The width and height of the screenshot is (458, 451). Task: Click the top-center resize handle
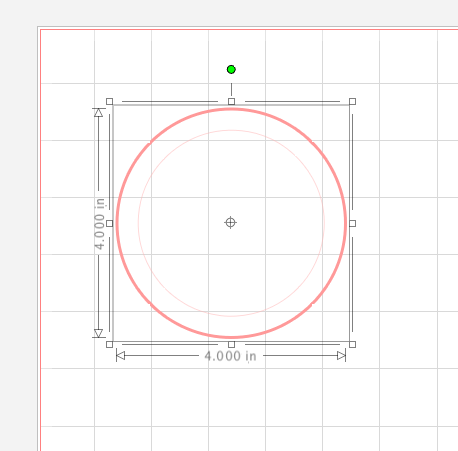click(x=231, y=101)
